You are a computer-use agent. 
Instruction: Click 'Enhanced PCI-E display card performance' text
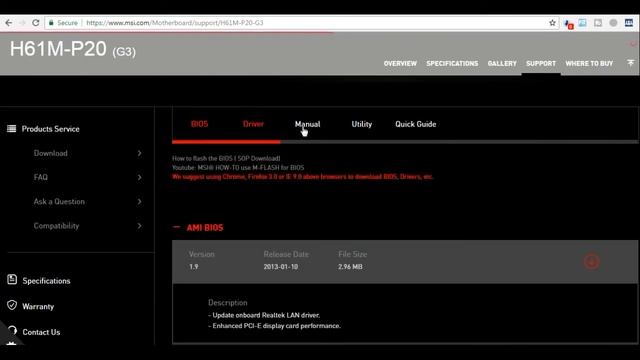pyautogui.click(x=274, y=326)
